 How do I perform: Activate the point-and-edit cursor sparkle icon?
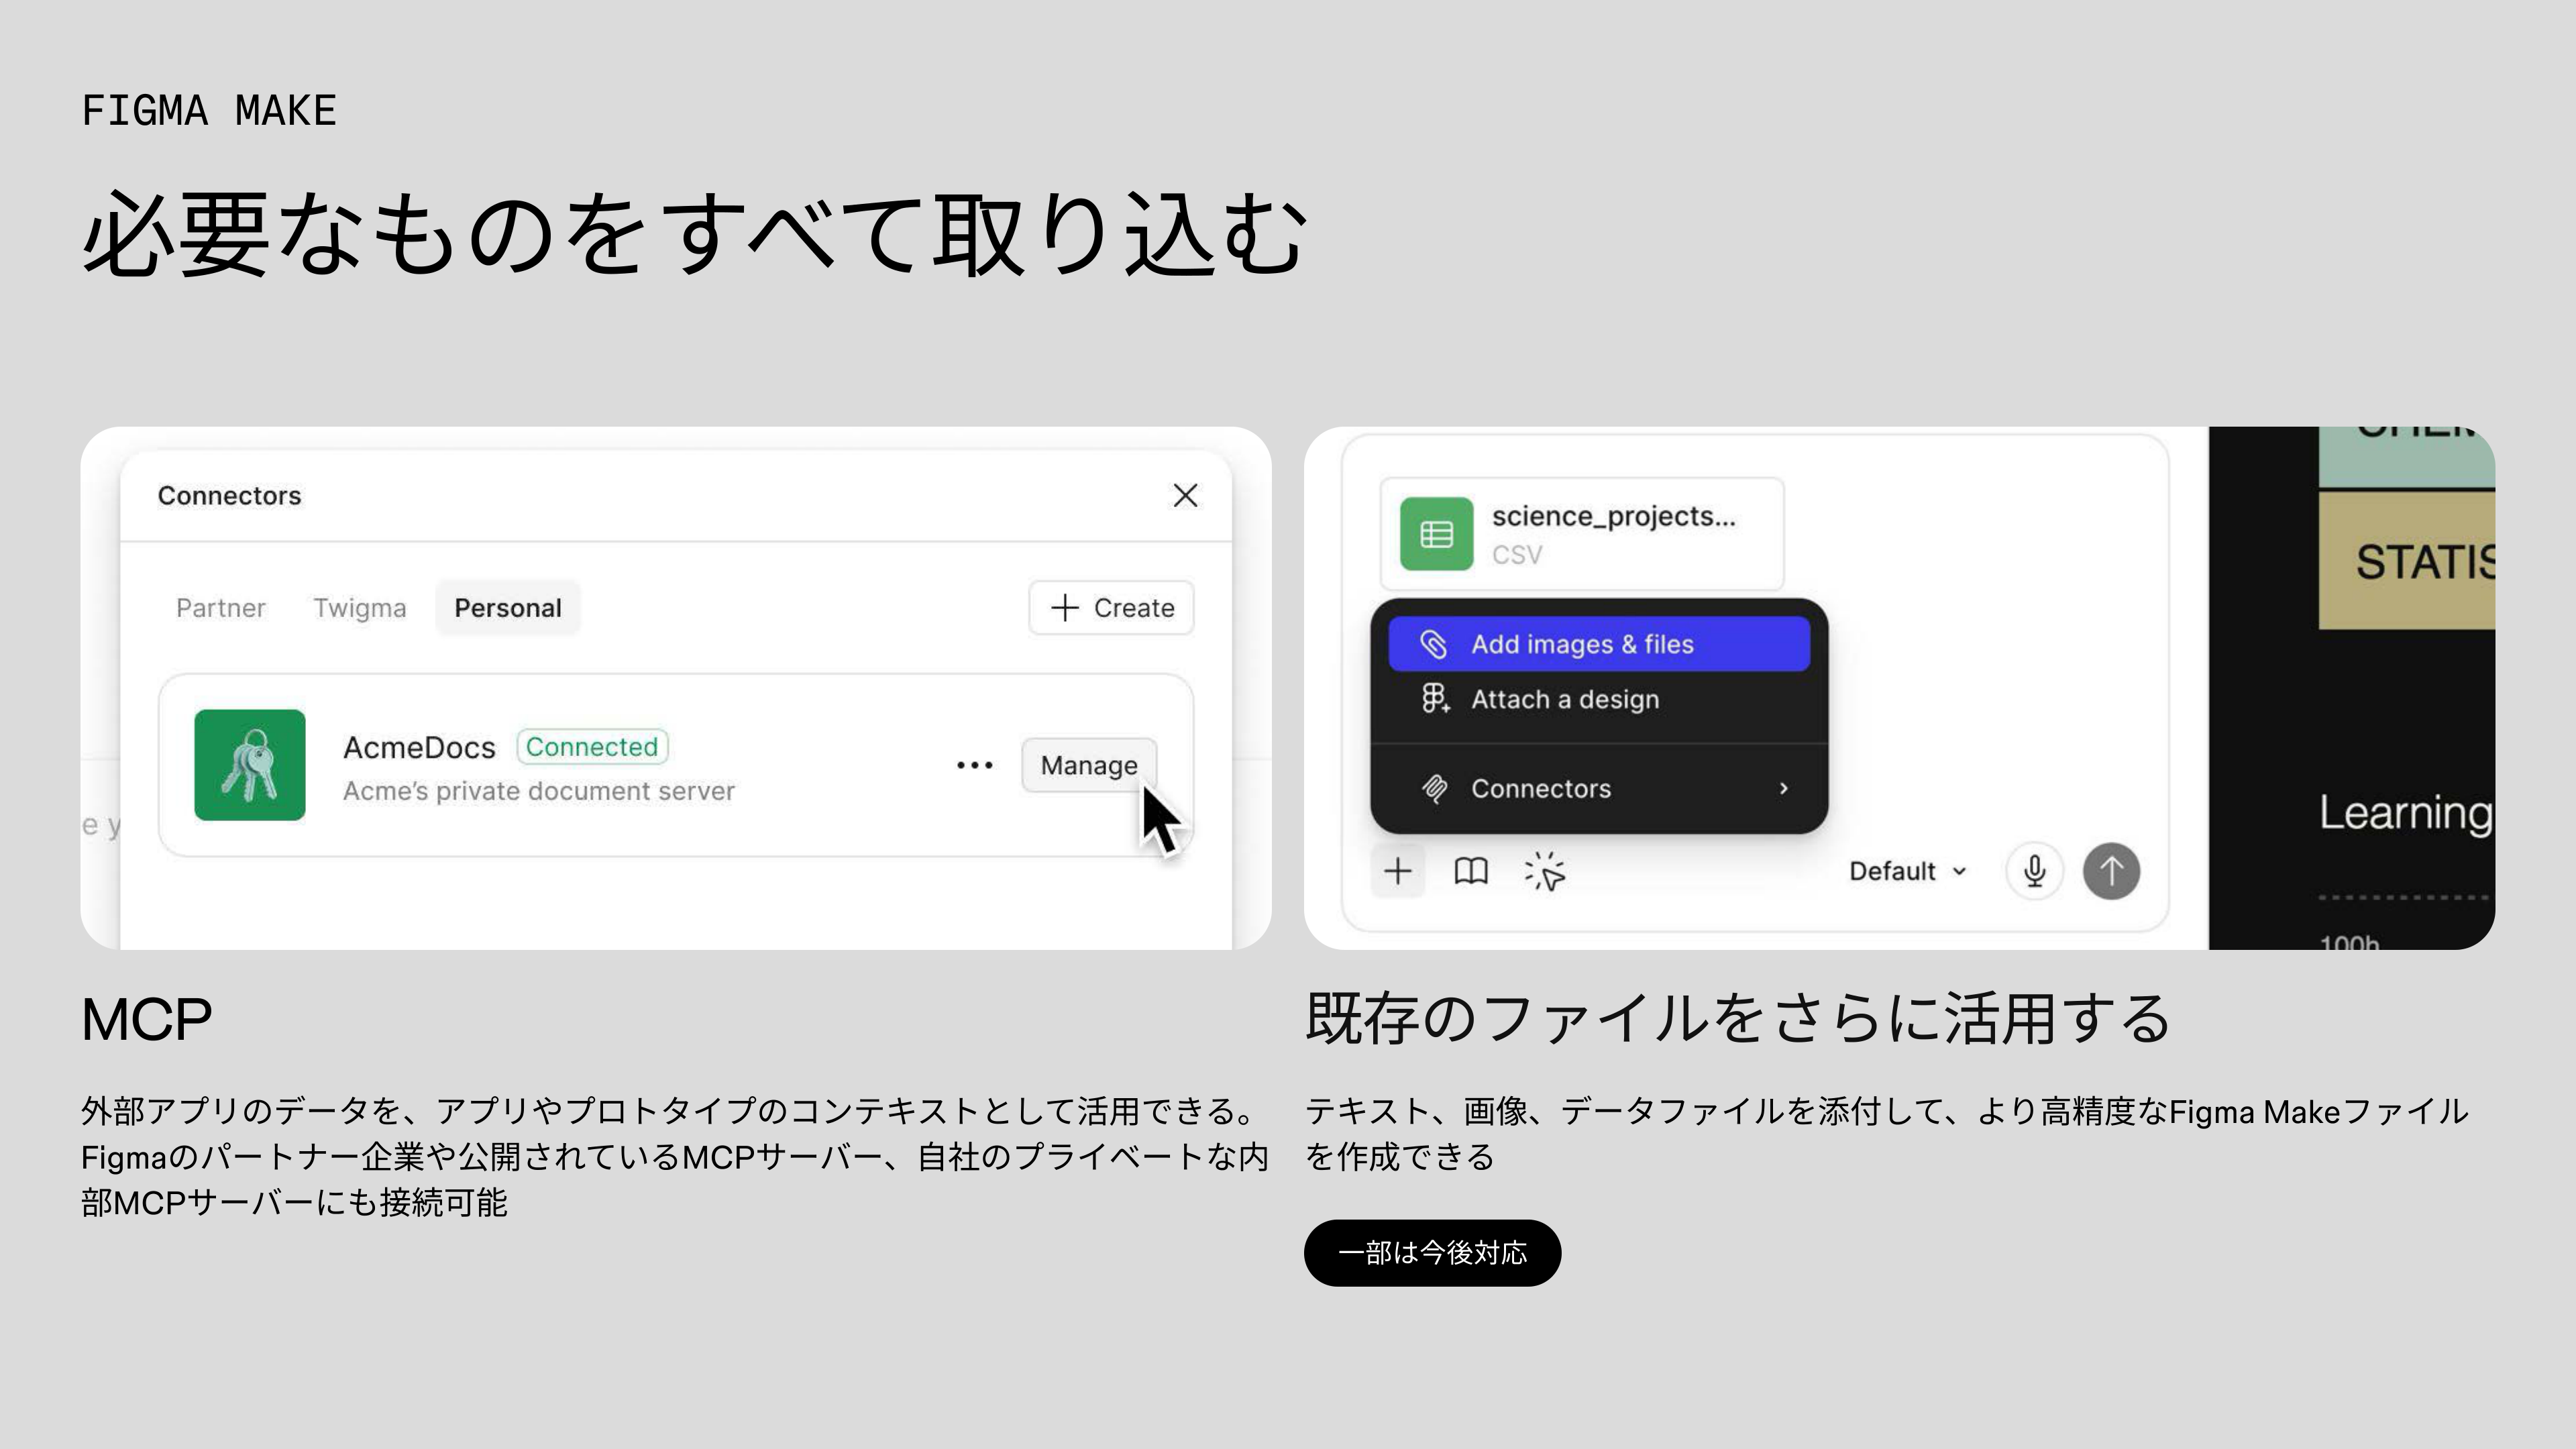point(1545,872)
